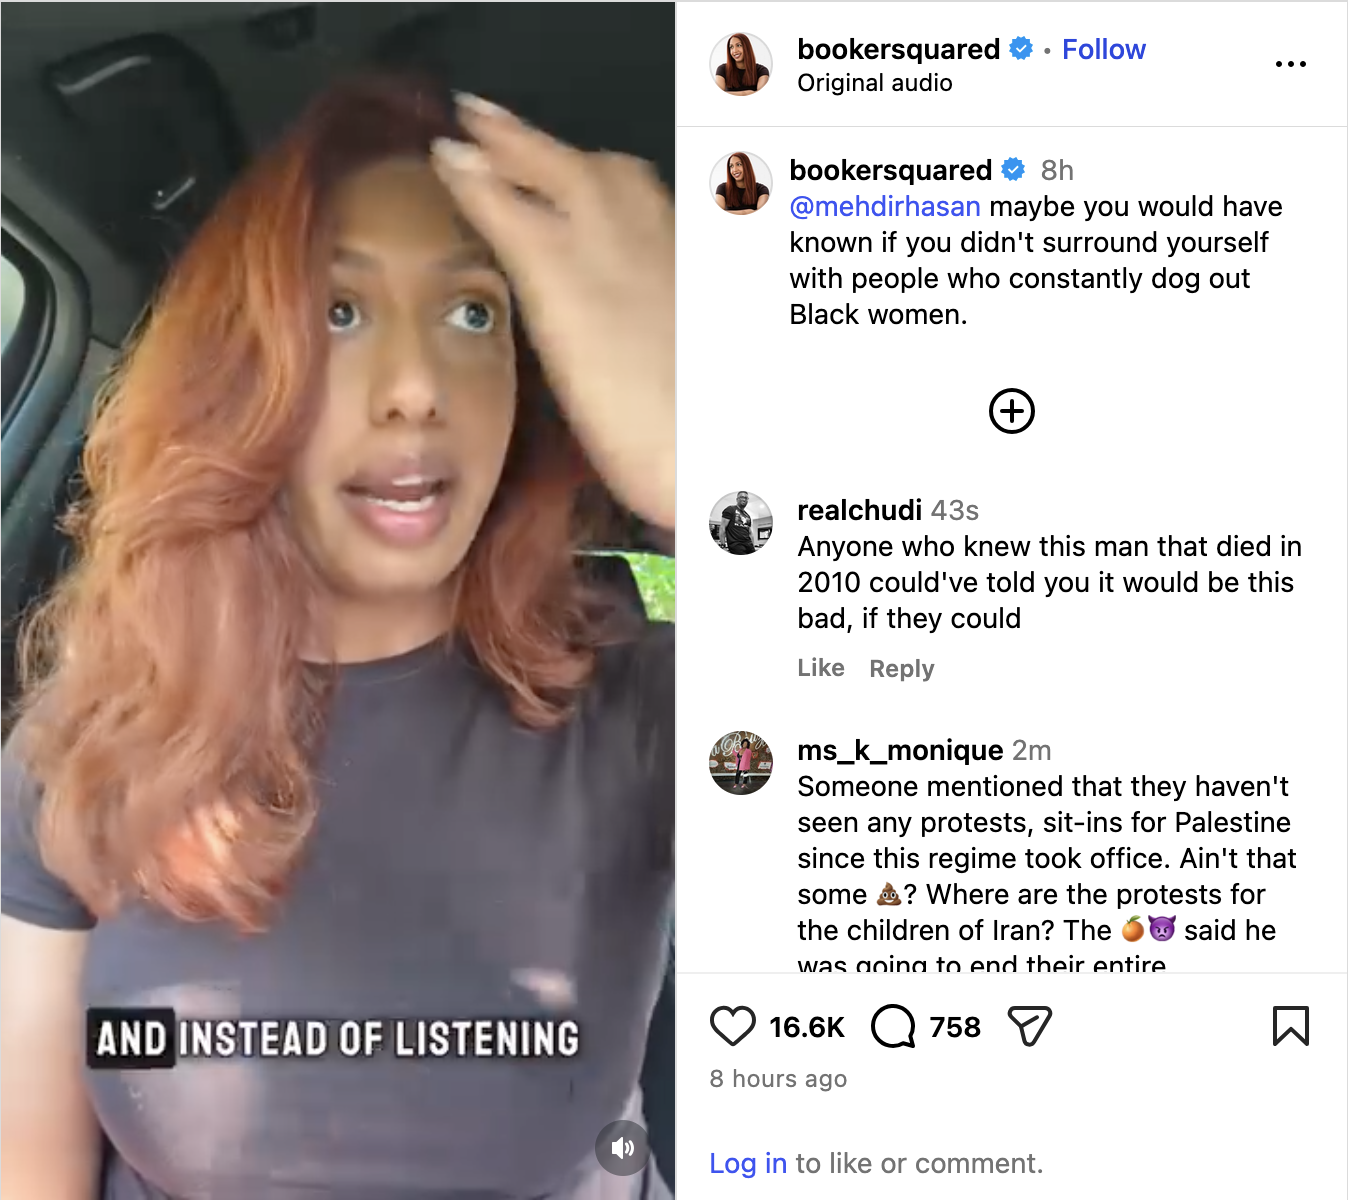Open the three-dot more options menu
This screenshot has height=1200, width=1348.
pyautogui.click(x=1290, y=64)
